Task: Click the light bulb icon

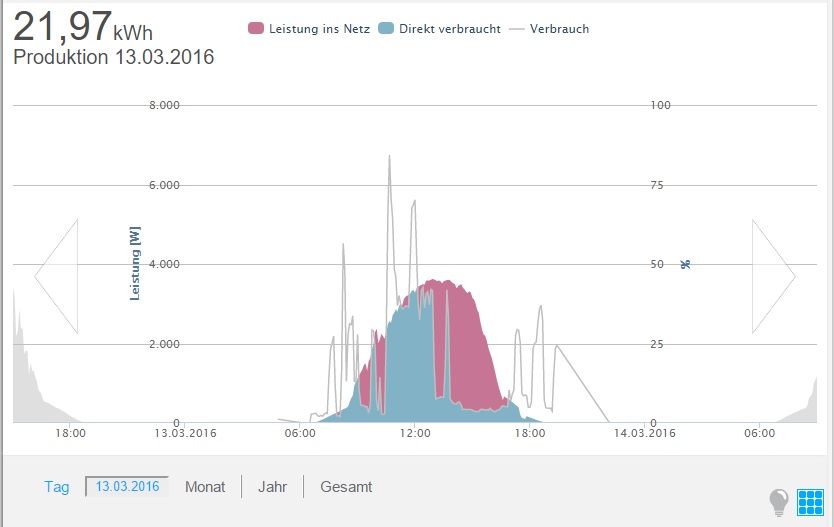Action: coord(778,501)
